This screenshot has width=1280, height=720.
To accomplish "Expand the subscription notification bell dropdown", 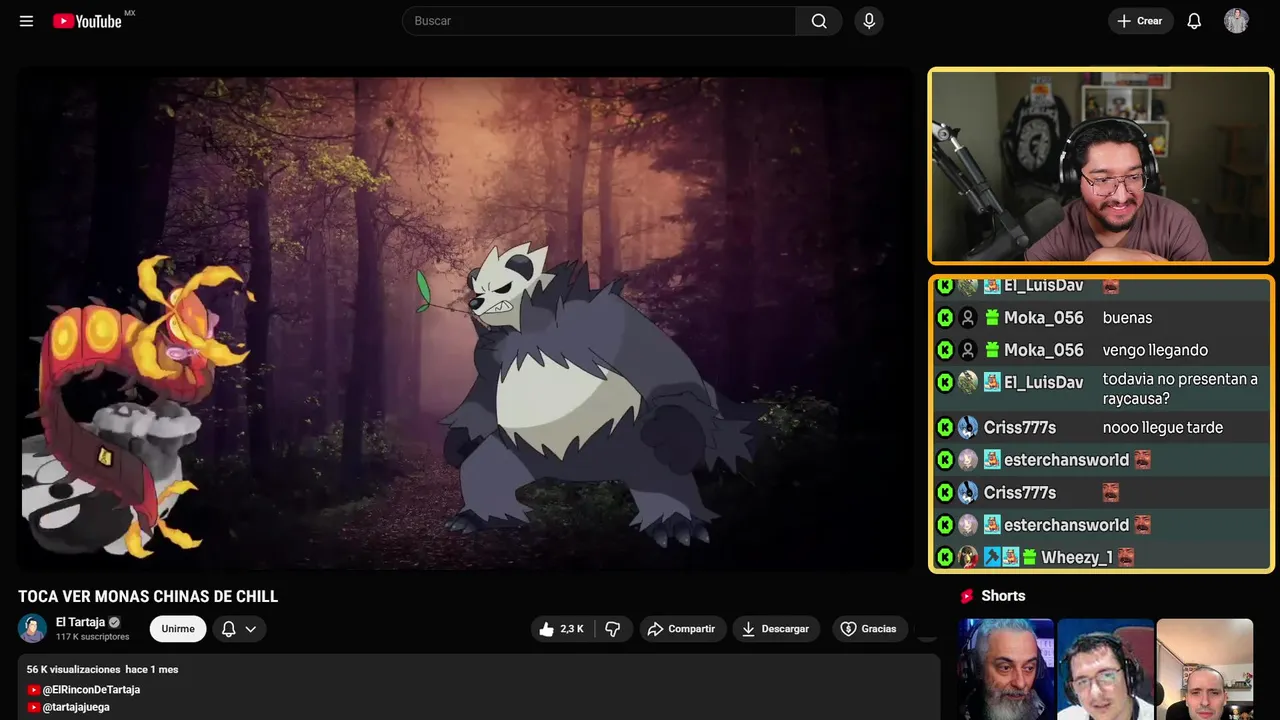I will [239, 629].
